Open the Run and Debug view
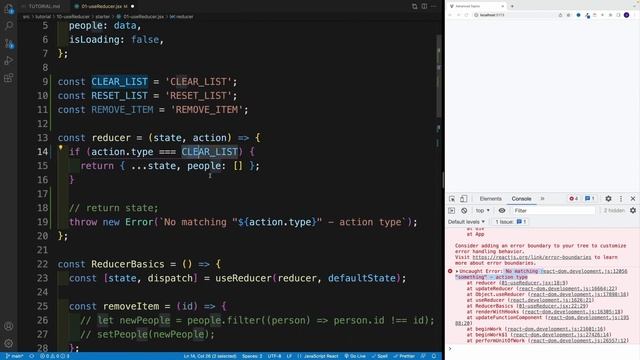 click(9, 61)
